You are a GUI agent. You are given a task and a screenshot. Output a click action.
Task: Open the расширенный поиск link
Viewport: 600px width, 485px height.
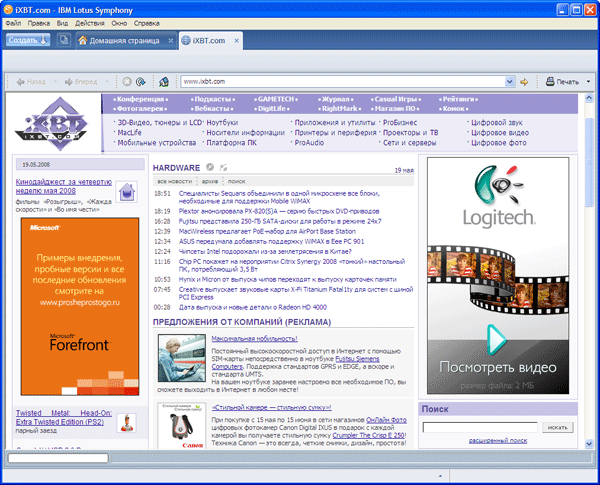[x=498, y=441]
